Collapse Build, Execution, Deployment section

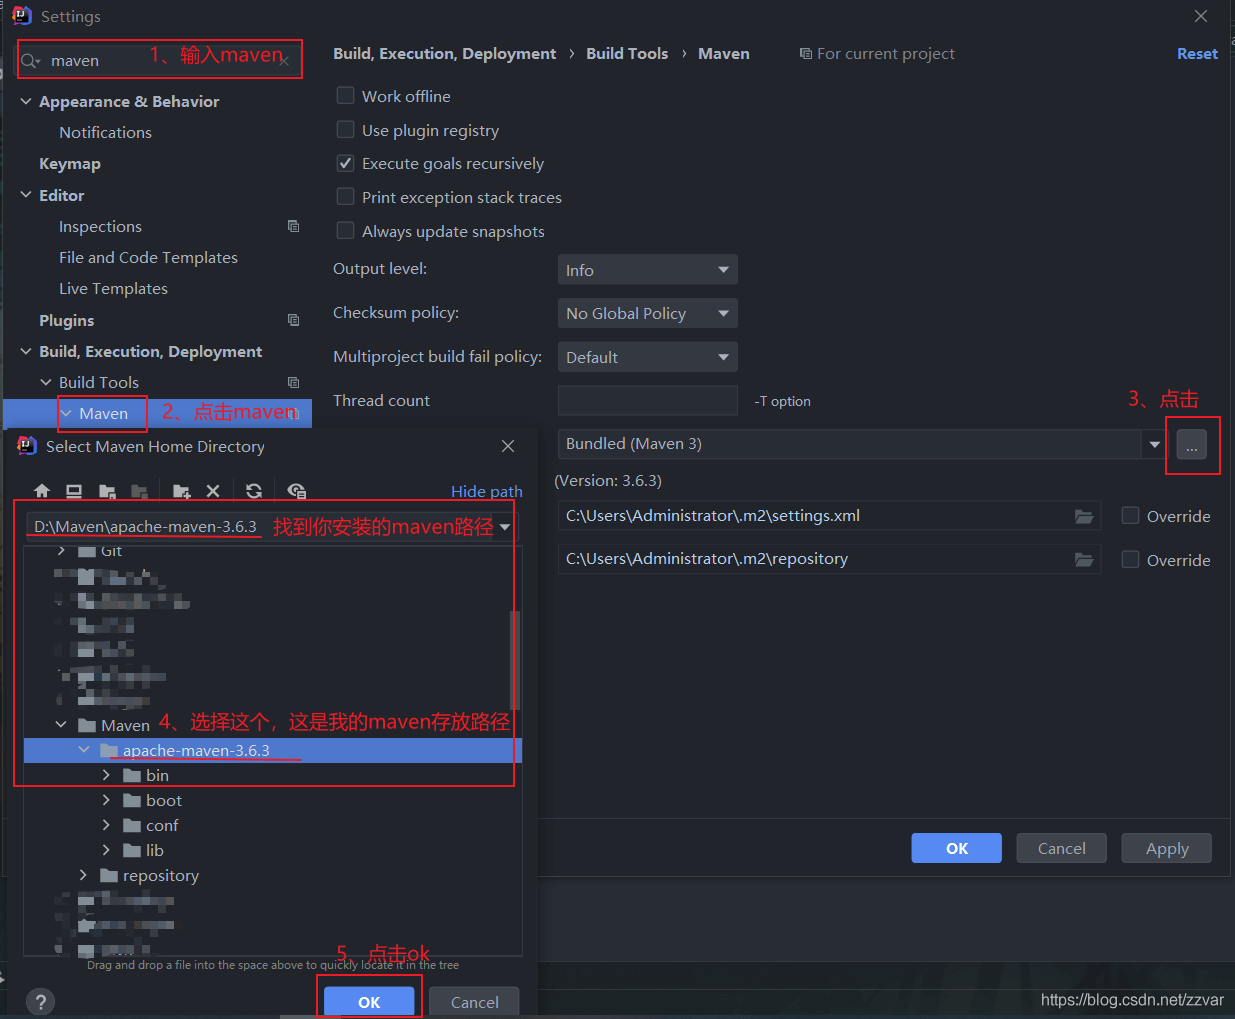tap(26, 351)
